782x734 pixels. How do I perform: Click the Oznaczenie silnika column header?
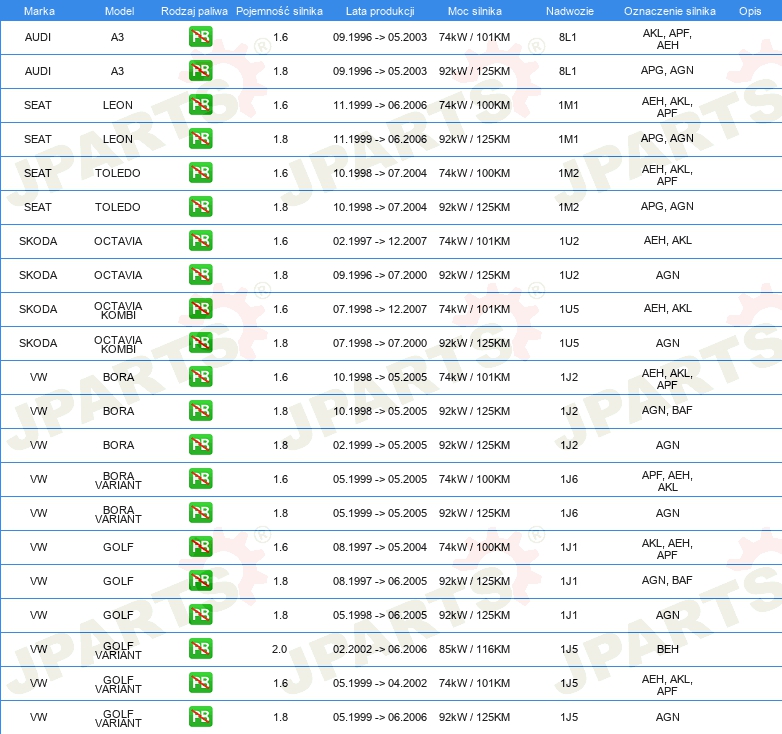pos(670,11)
